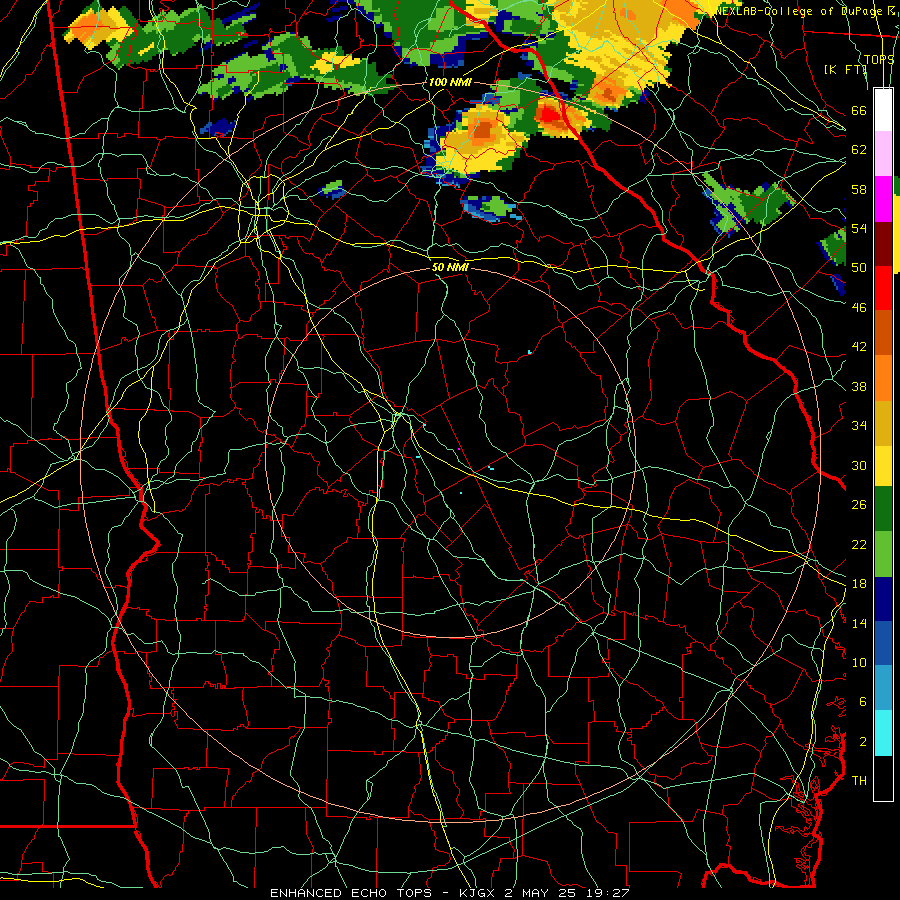This screenshot has width=900, height=900.
Task: Pick the navy legend swatch near 14
Action: coord(883,599)
